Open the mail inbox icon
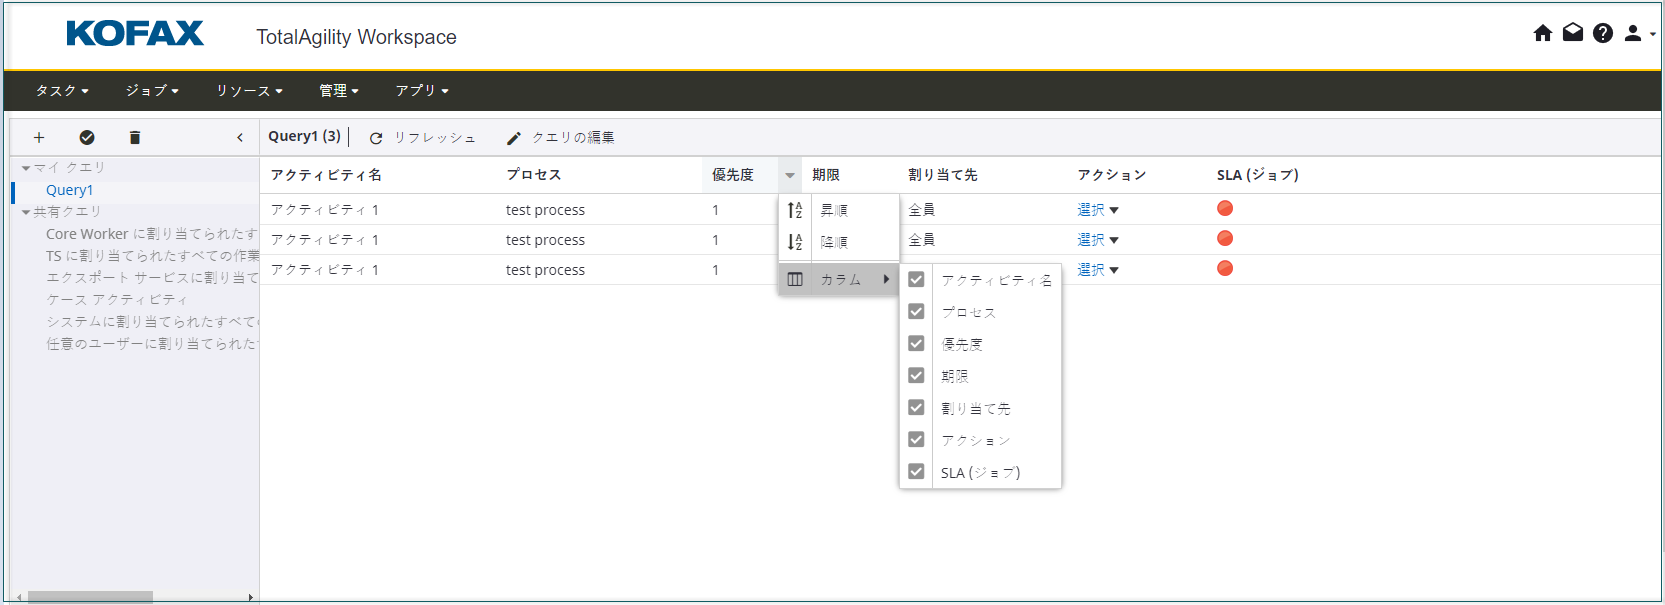 (x=1573, y=34)
